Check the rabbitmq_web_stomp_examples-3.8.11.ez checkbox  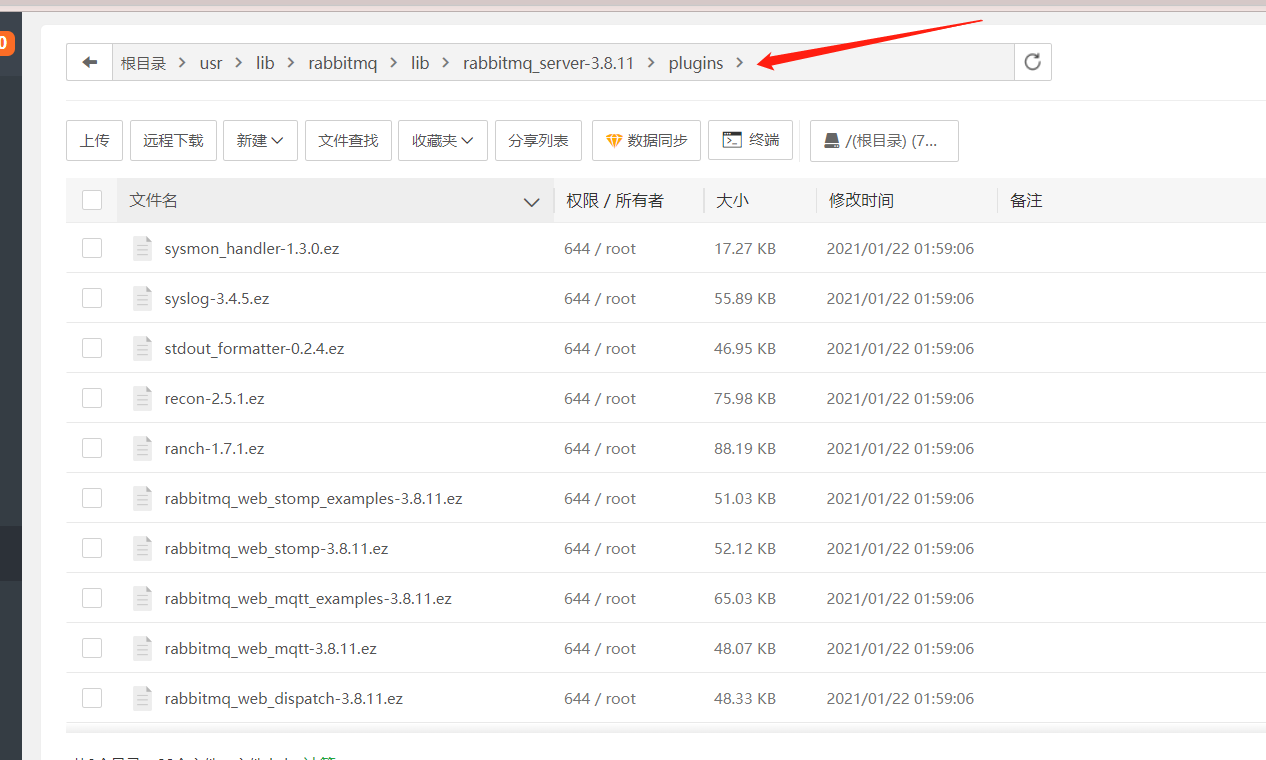[x=92, y=498]
